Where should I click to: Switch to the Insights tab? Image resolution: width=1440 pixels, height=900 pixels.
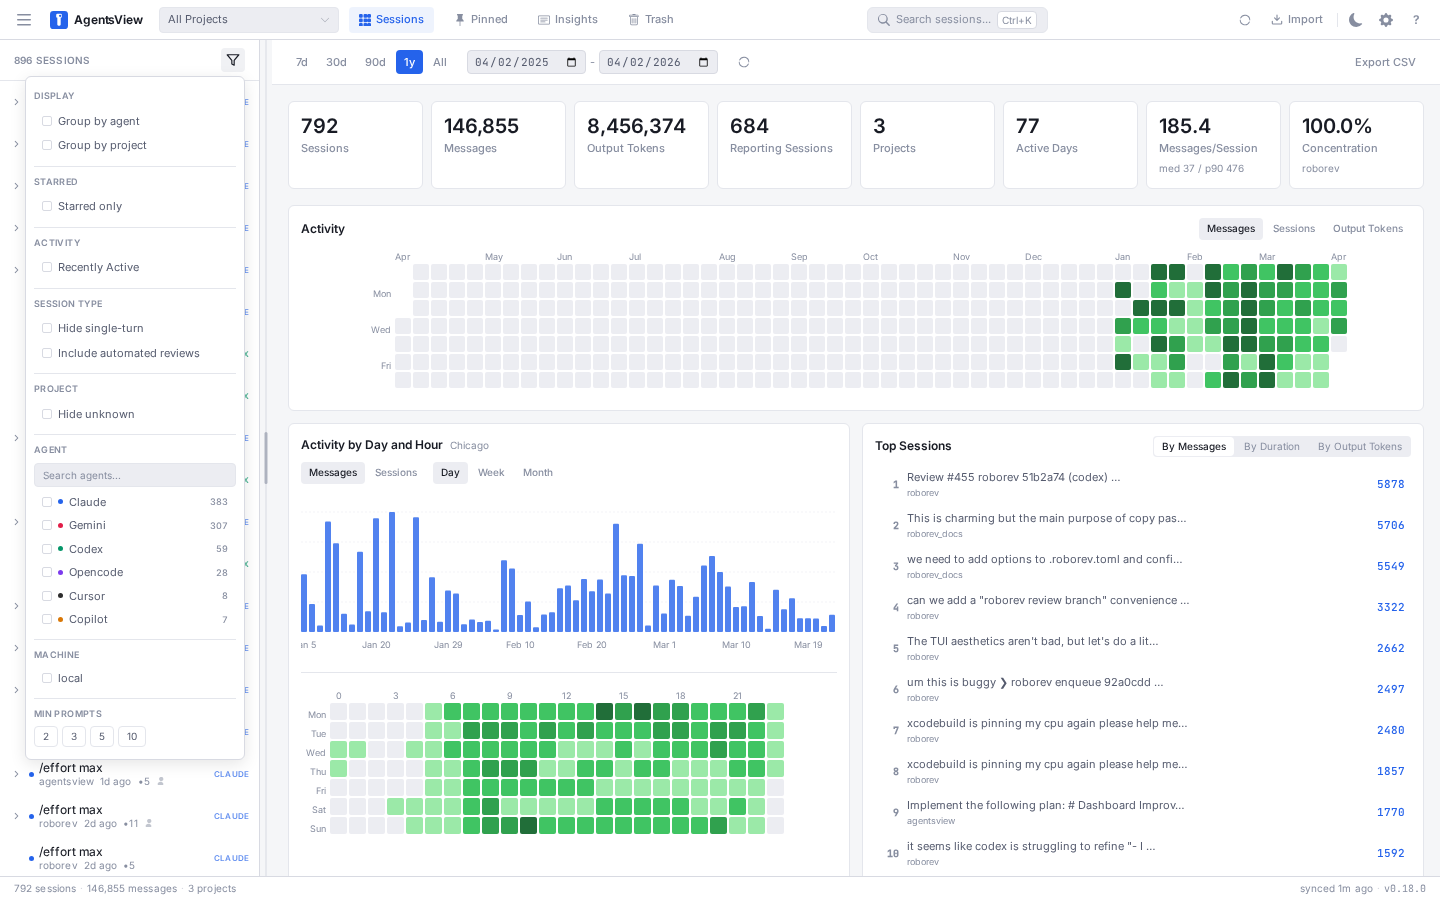click(567, 20)
